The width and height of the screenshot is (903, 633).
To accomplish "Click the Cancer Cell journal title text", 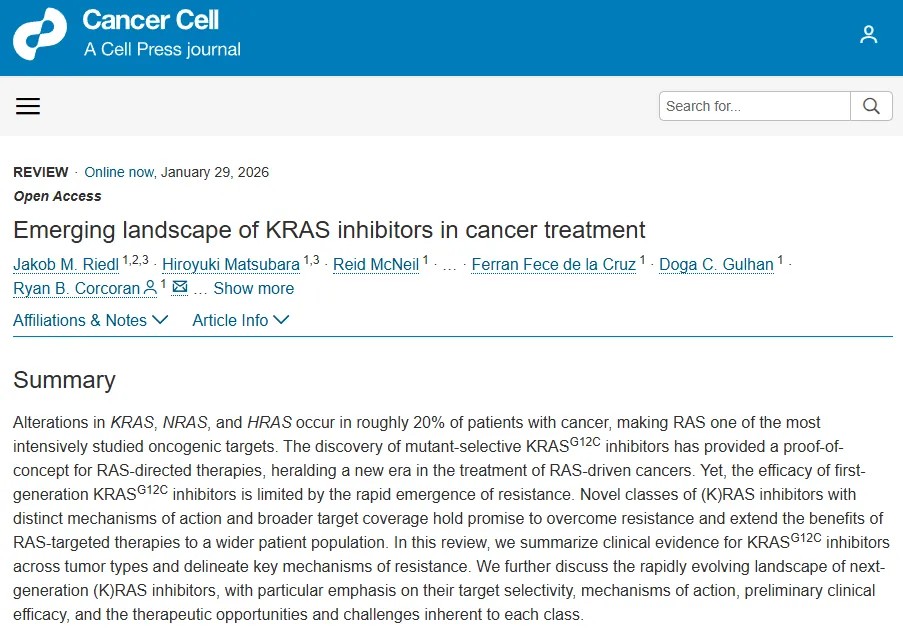I will click(150, 20).
